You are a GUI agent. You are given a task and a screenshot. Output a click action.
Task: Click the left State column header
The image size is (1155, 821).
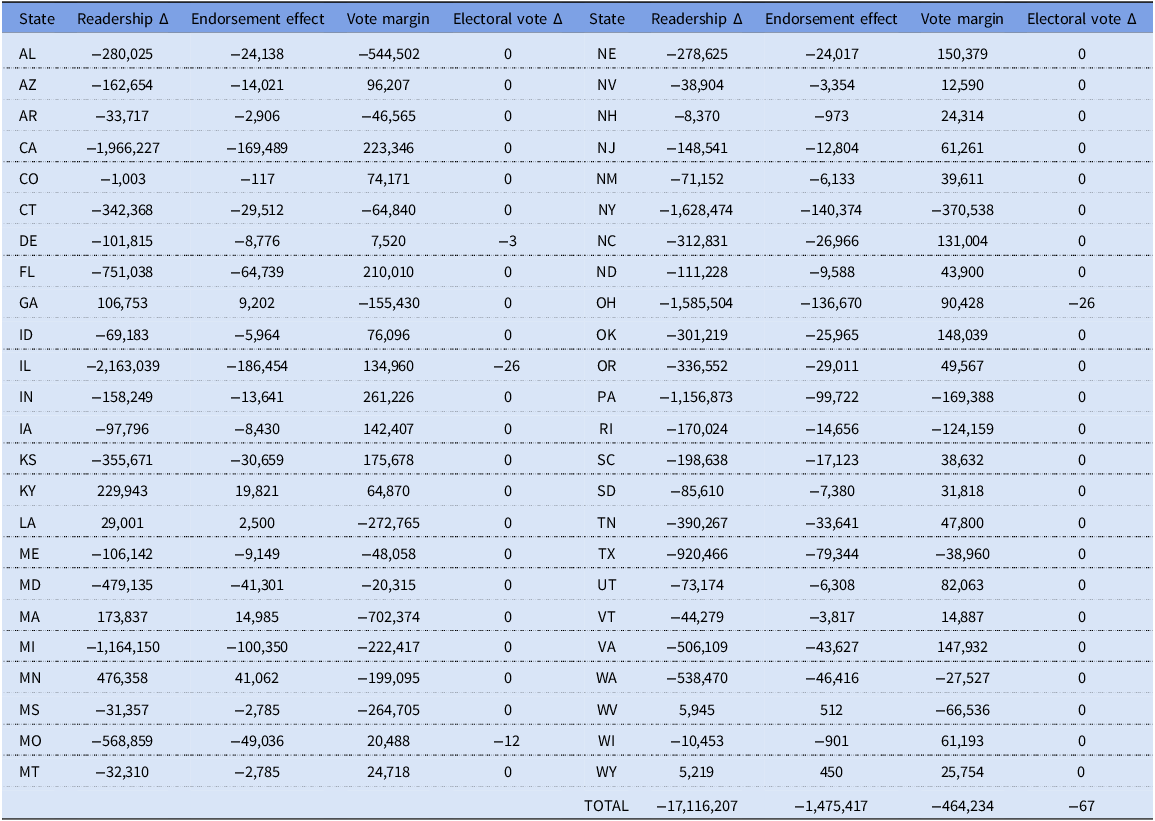(37, 19)
